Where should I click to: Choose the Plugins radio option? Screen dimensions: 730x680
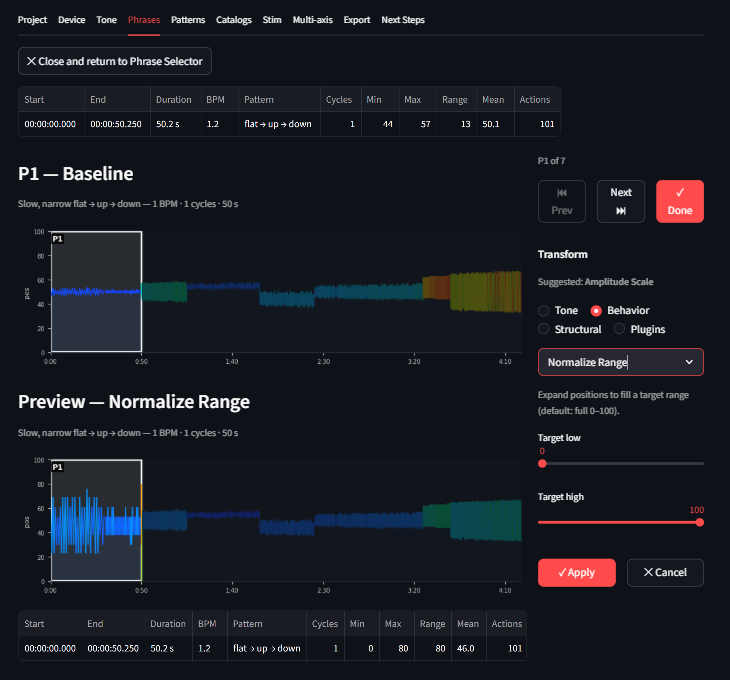[620, 329]
